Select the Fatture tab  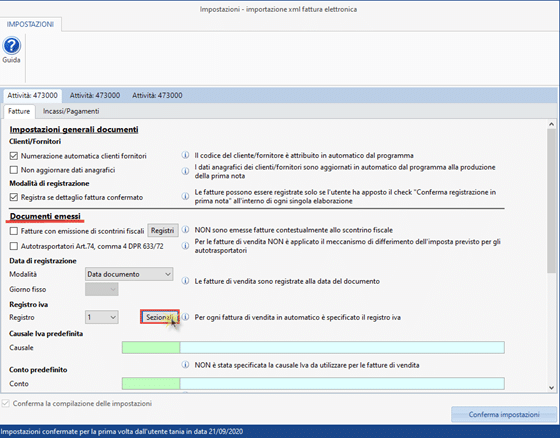[19, 111]
